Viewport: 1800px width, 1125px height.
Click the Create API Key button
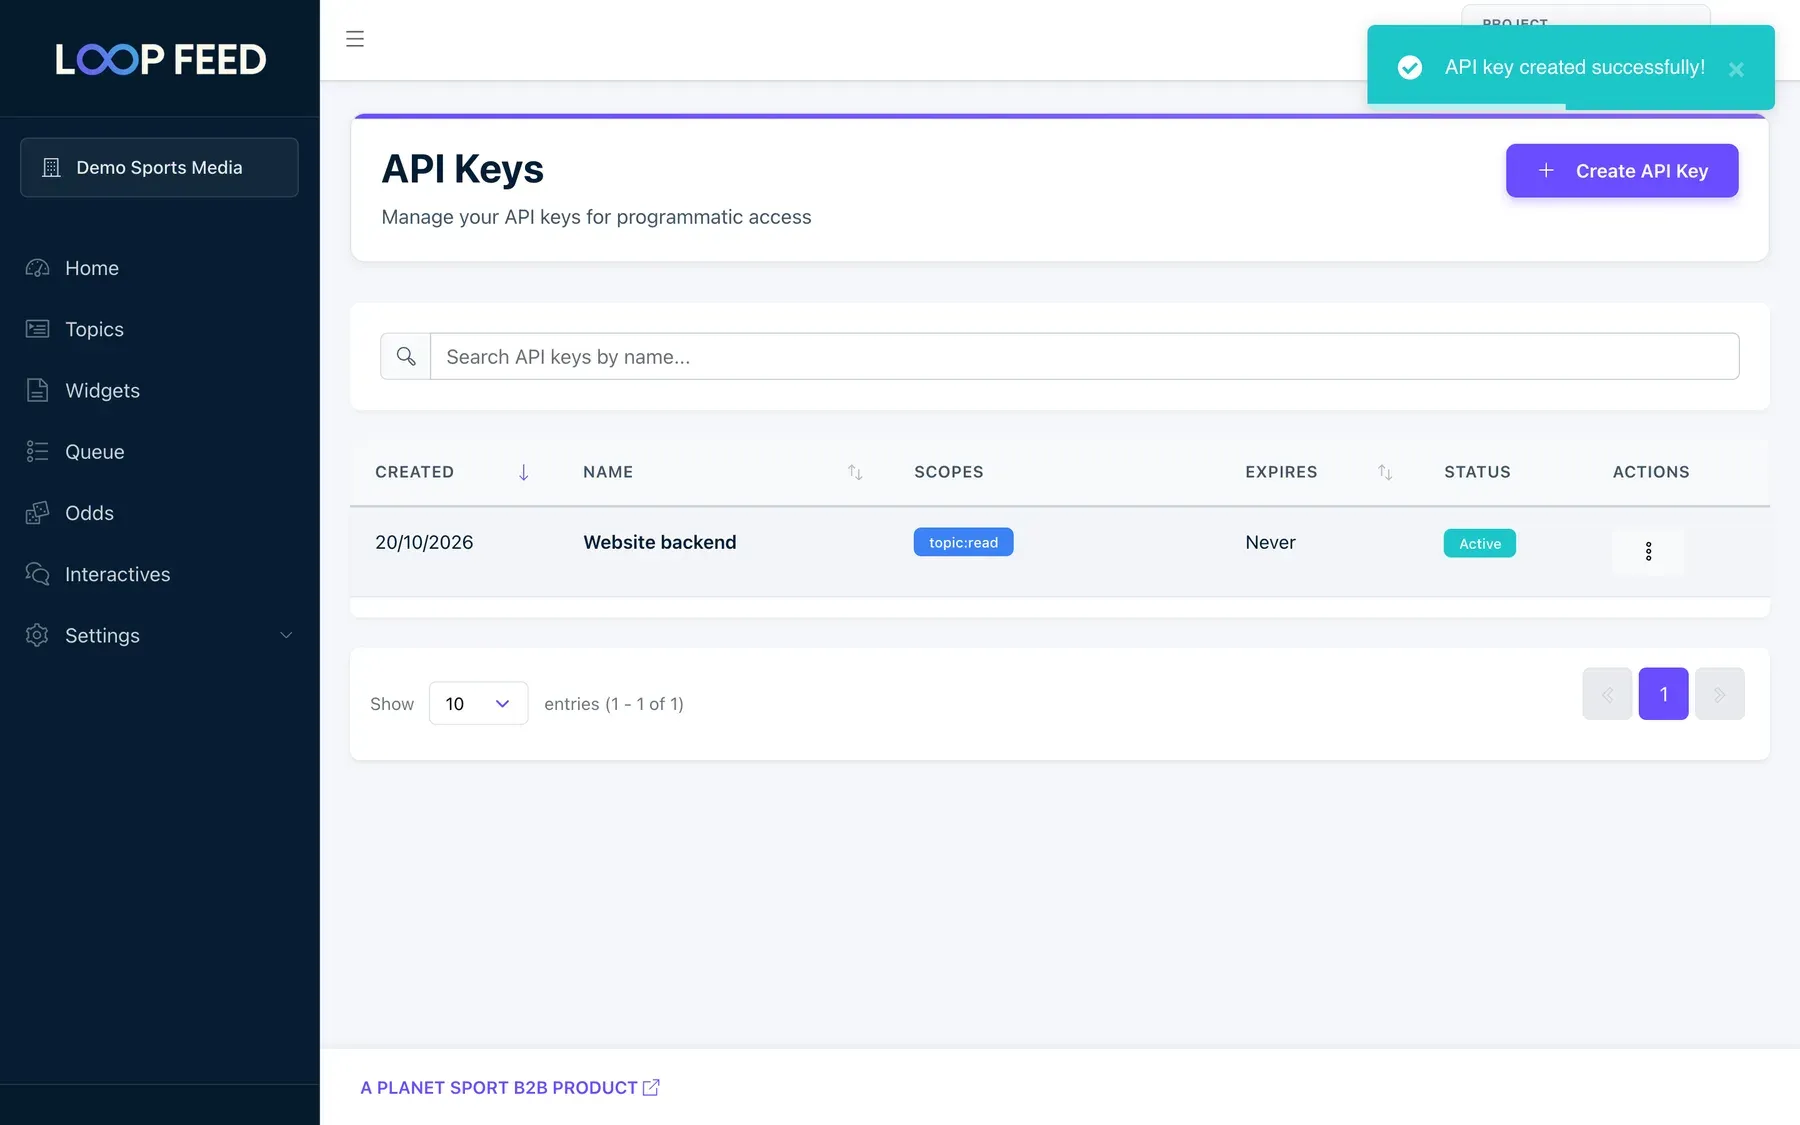[1622, 171]
